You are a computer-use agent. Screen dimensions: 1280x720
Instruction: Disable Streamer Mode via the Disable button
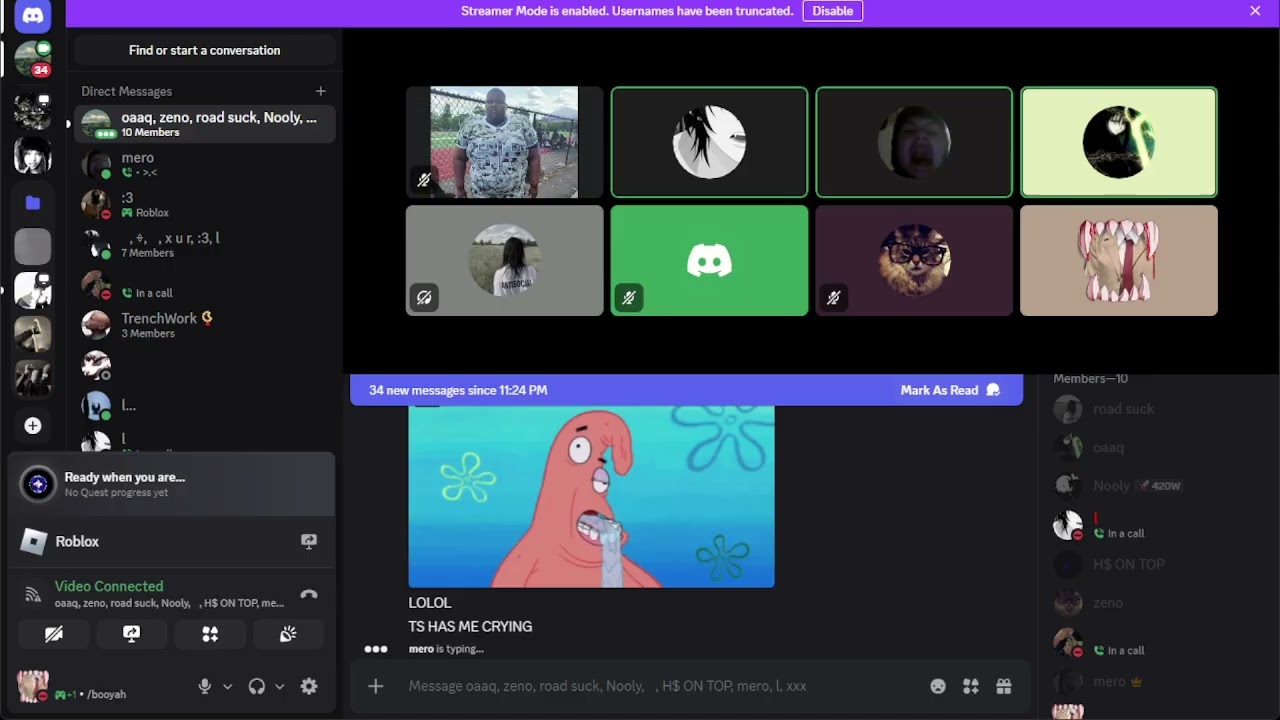(832, 11)
